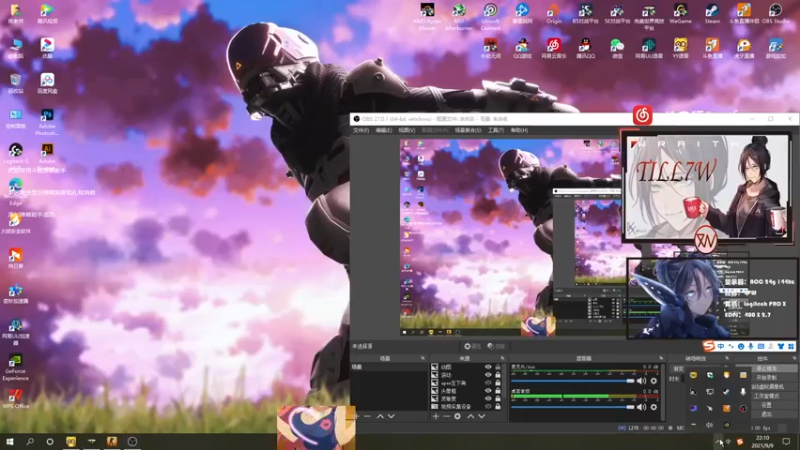Mute the 桌面音频 speaker icon
The width and height of the screenshot is (800, 450).
(641, 407)
